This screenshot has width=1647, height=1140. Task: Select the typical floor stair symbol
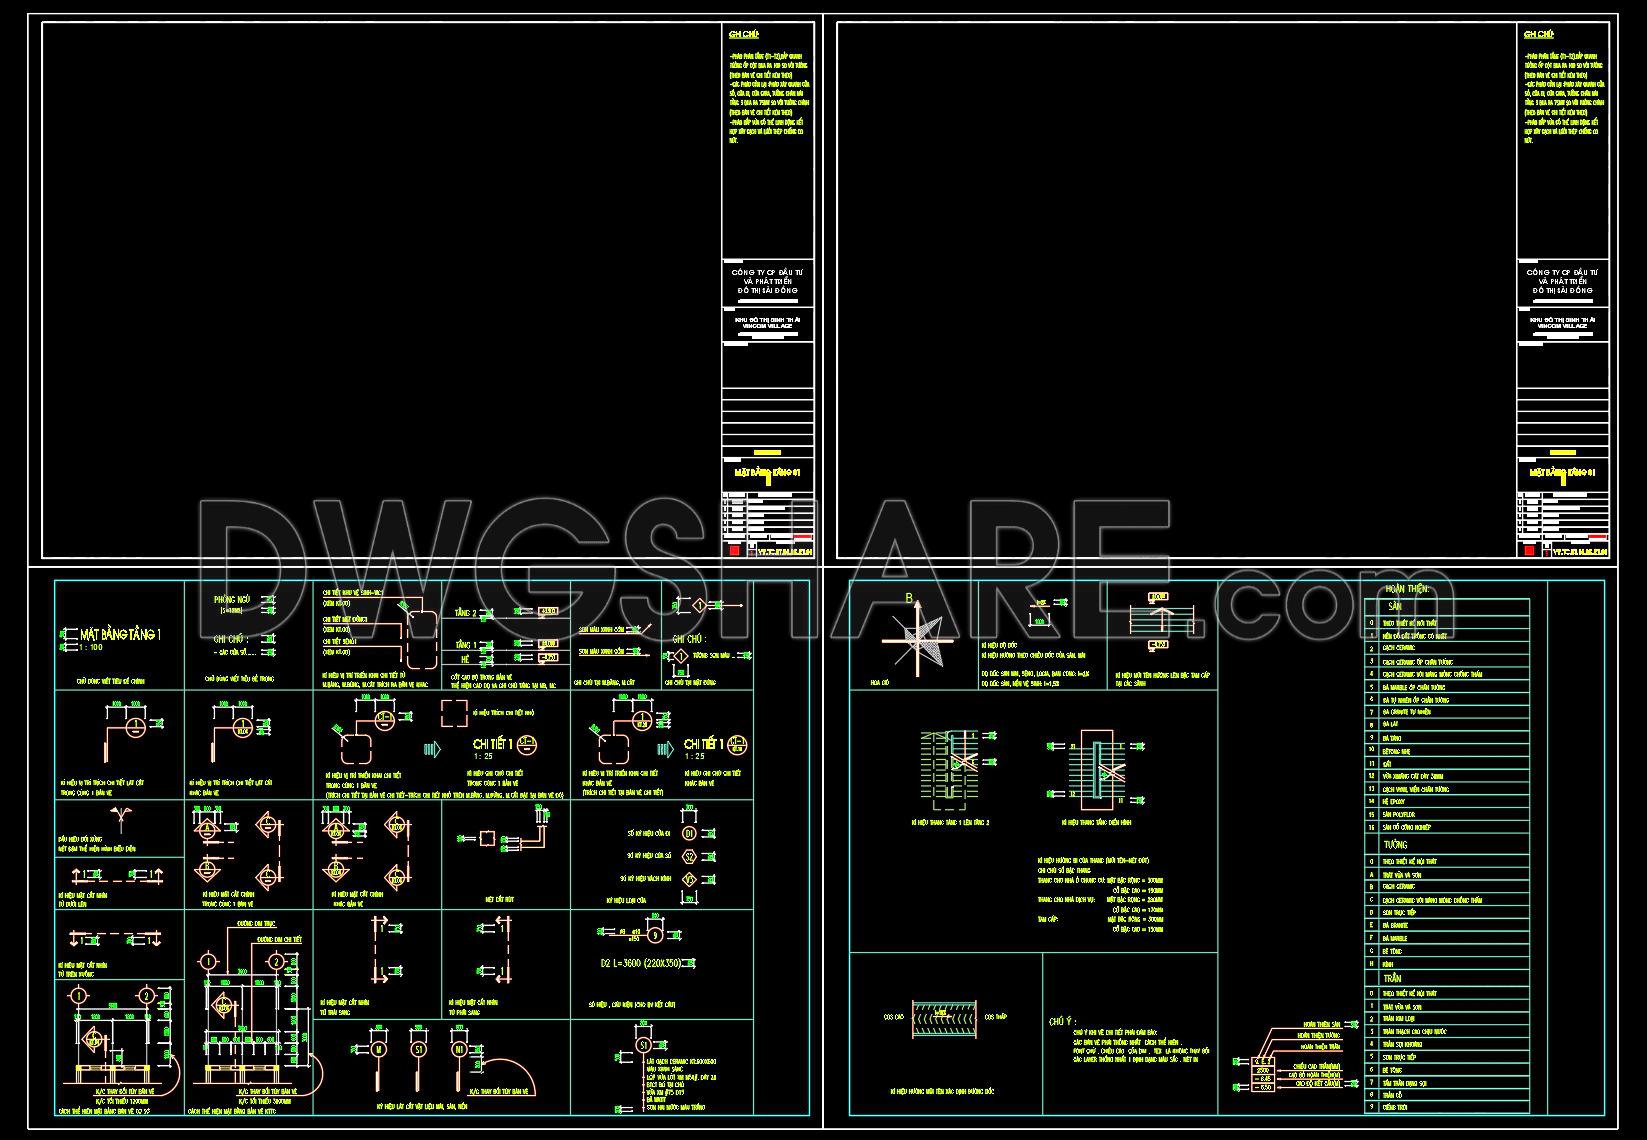coord(1098,768)
